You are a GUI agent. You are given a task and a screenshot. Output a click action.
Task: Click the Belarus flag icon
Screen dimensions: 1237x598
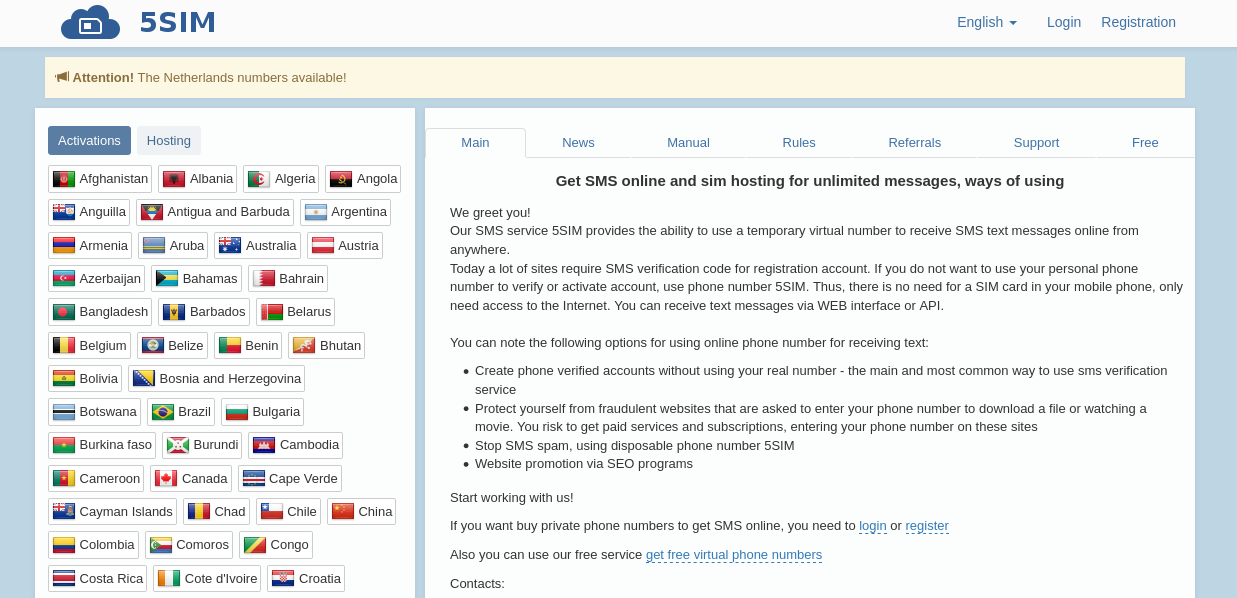(272, 312)
